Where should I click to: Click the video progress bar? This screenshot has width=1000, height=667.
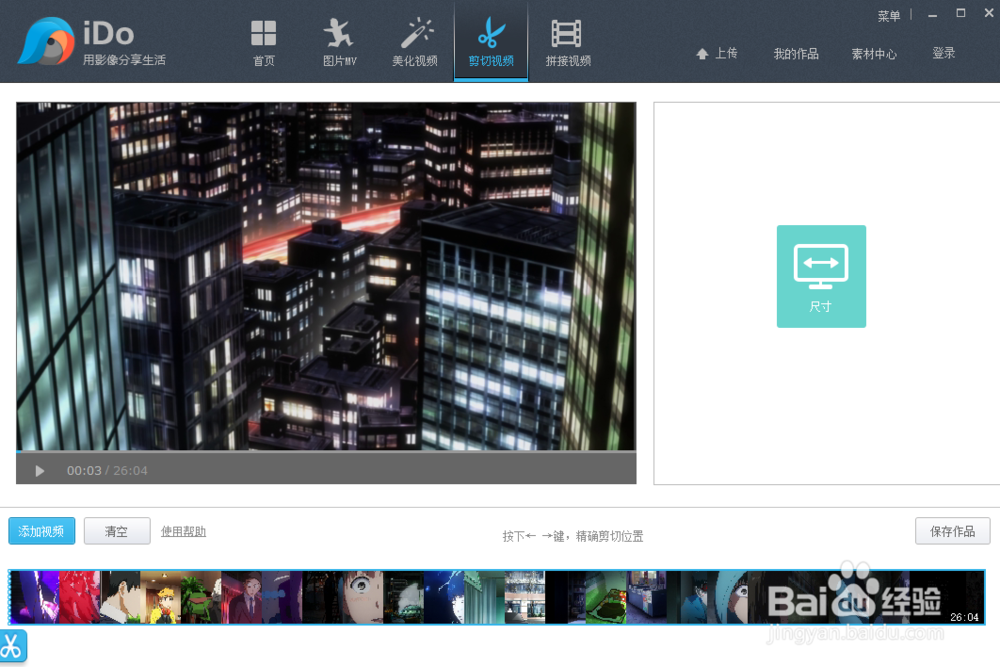click(326, 451)
